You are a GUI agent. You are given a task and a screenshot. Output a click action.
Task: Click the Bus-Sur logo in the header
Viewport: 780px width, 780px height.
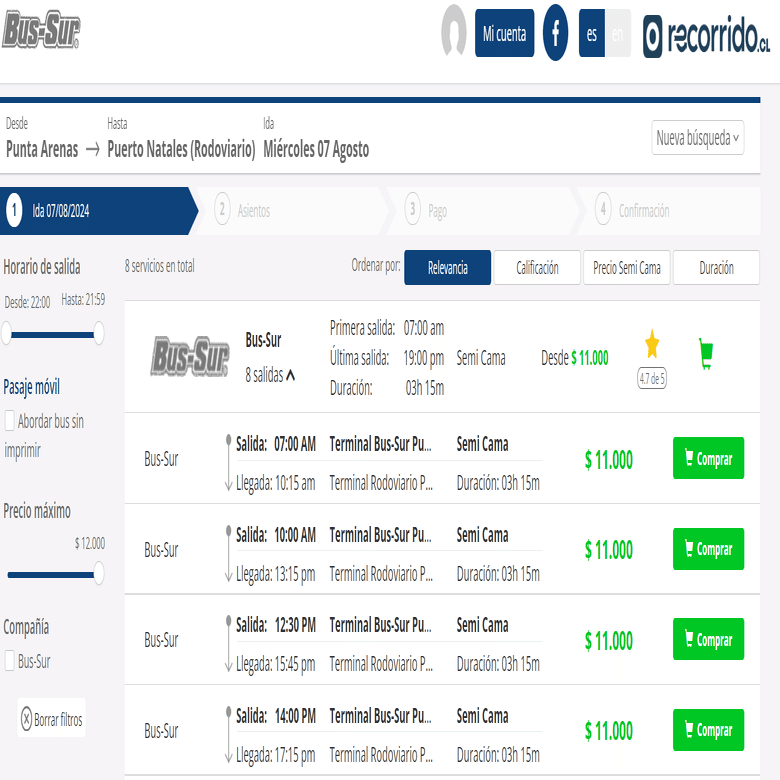[41, 30]
